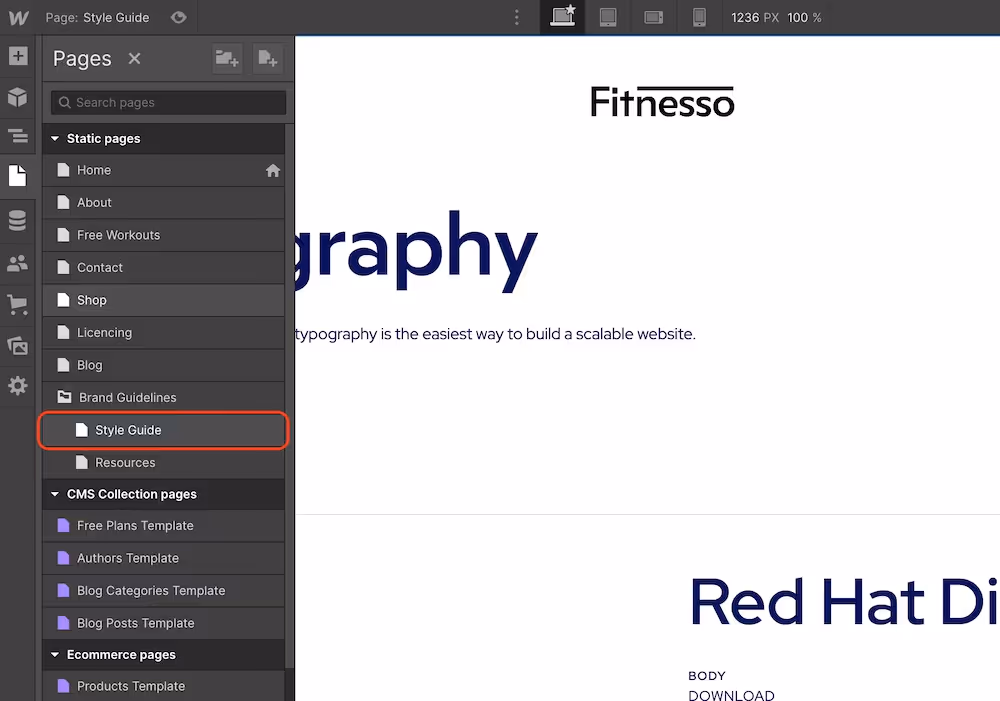Select the Style Guide page
1000x701 pixels.
click(x=163, y=431)
